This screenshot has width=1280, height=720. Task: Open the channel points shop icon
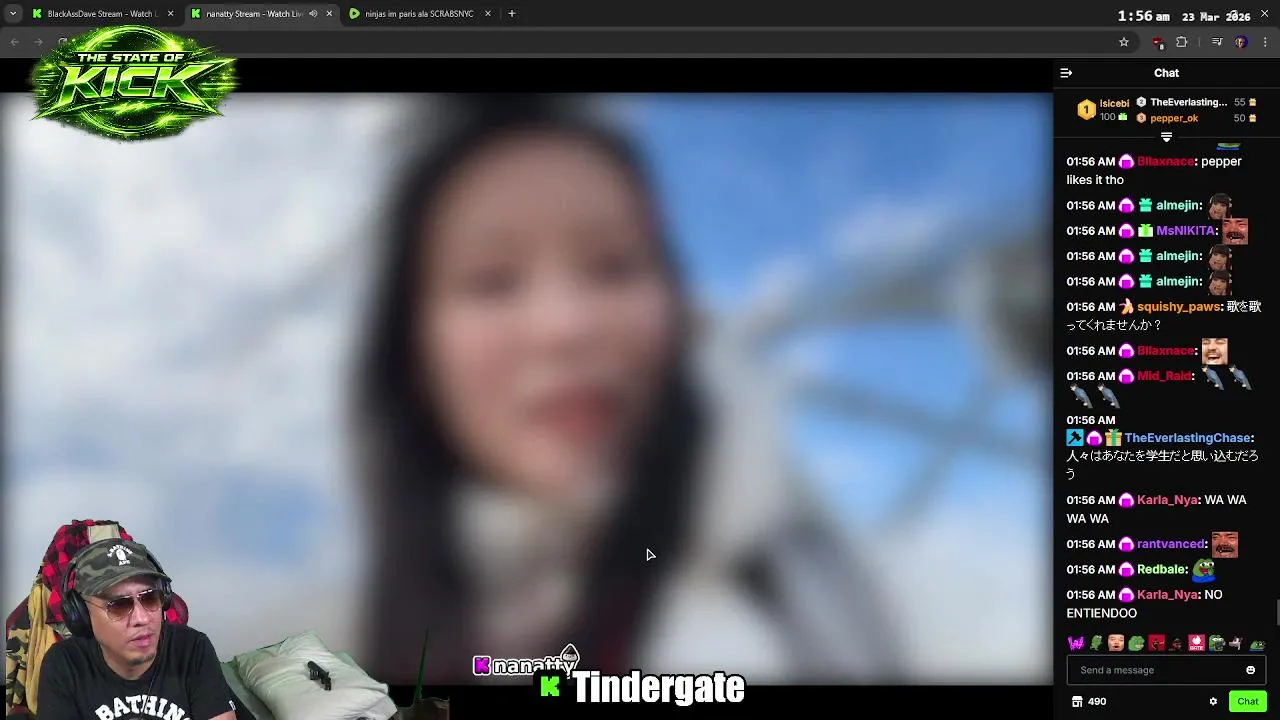(1077, 701)
